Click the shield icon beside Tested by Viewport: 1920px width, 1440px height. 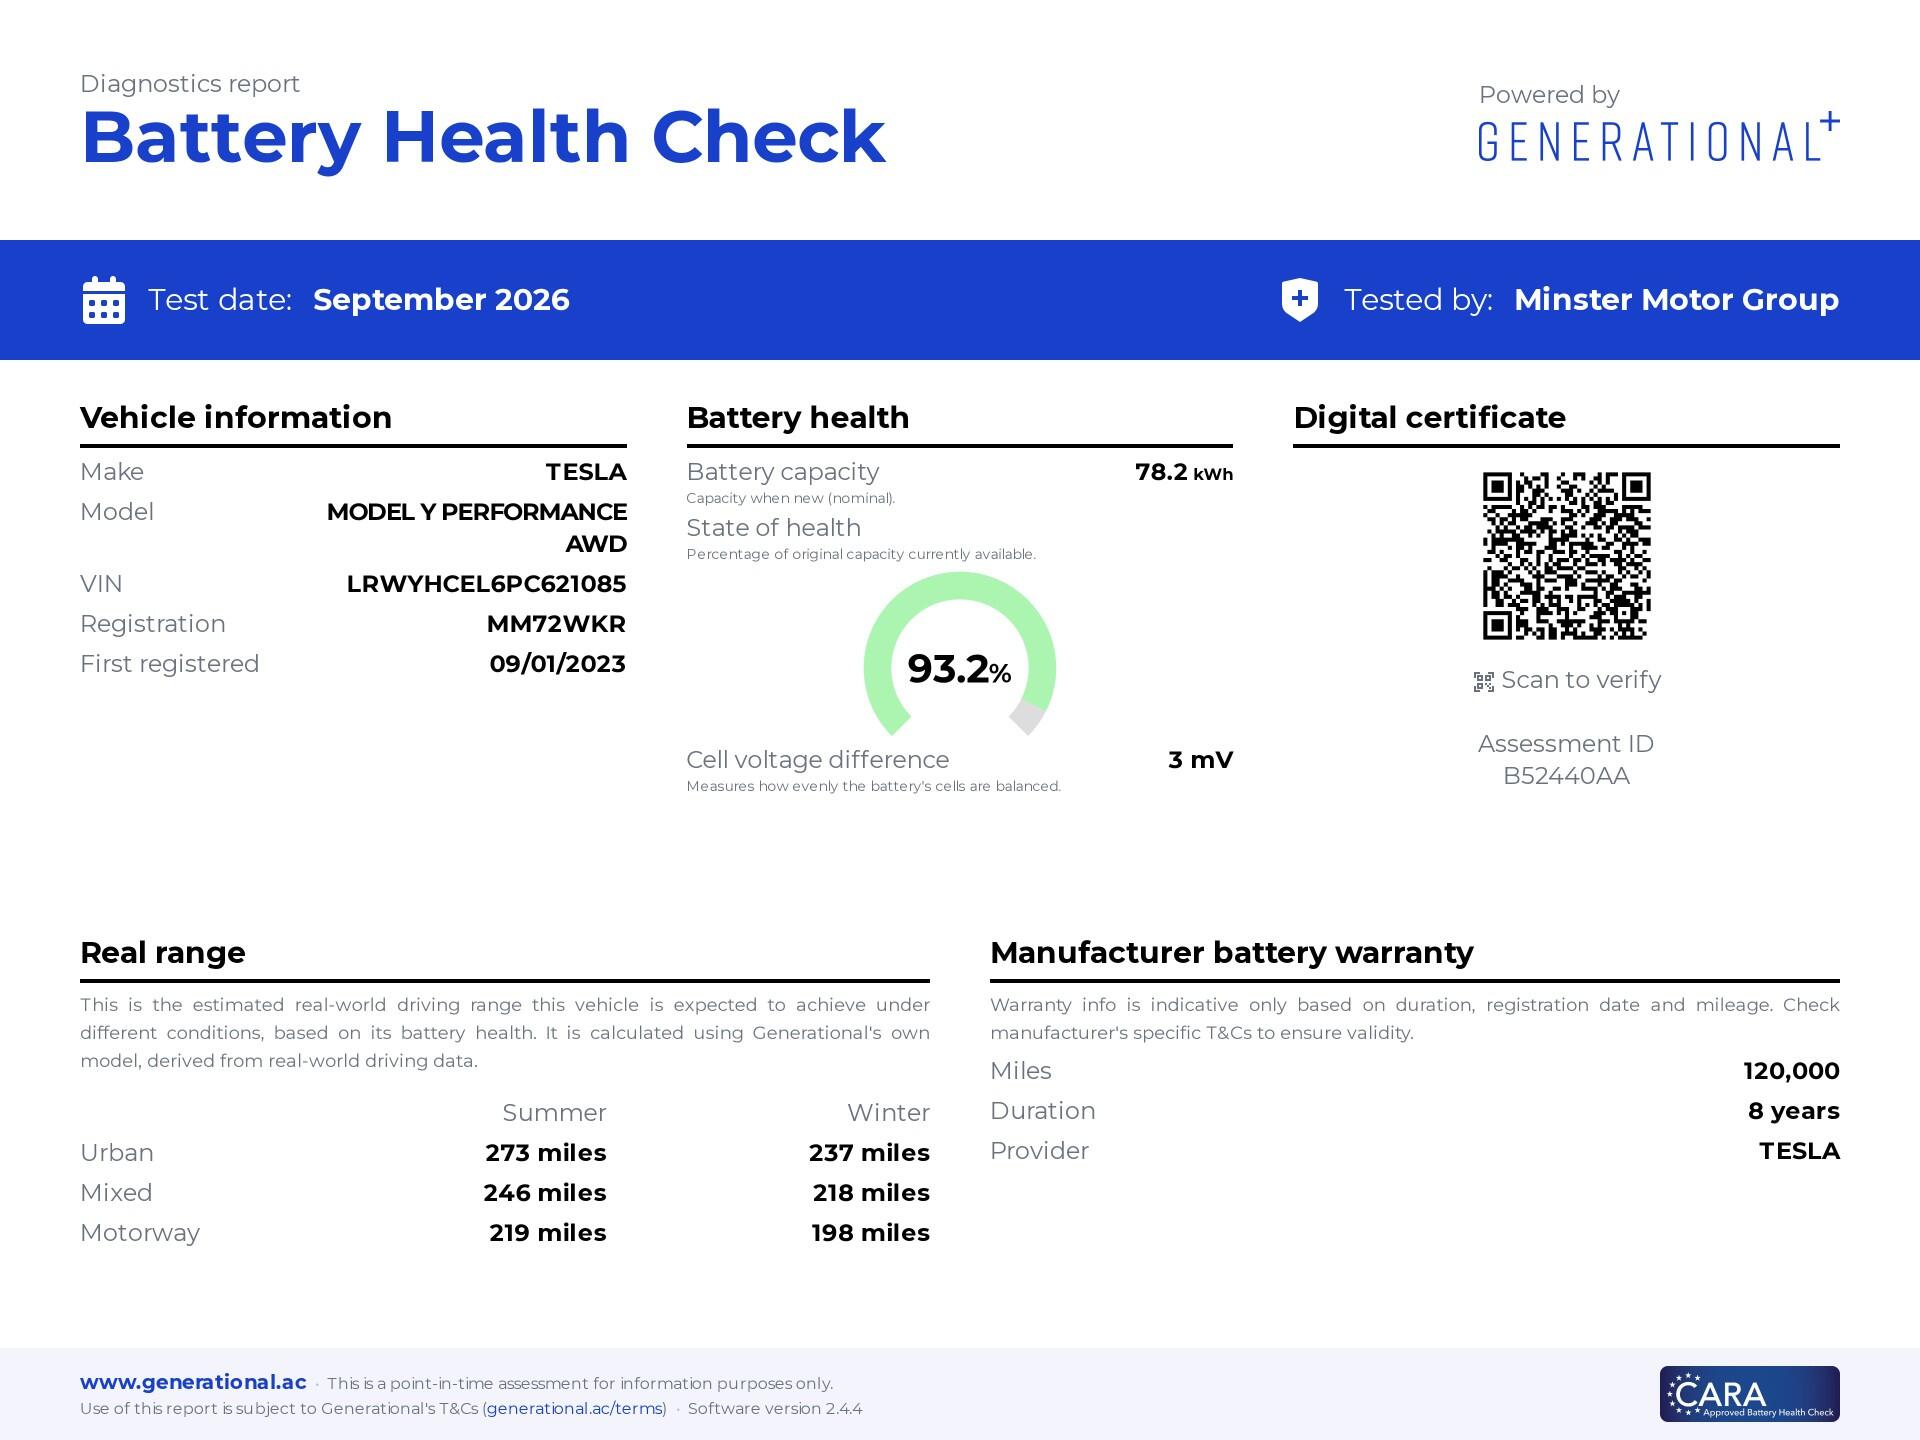coord(1300,300)
